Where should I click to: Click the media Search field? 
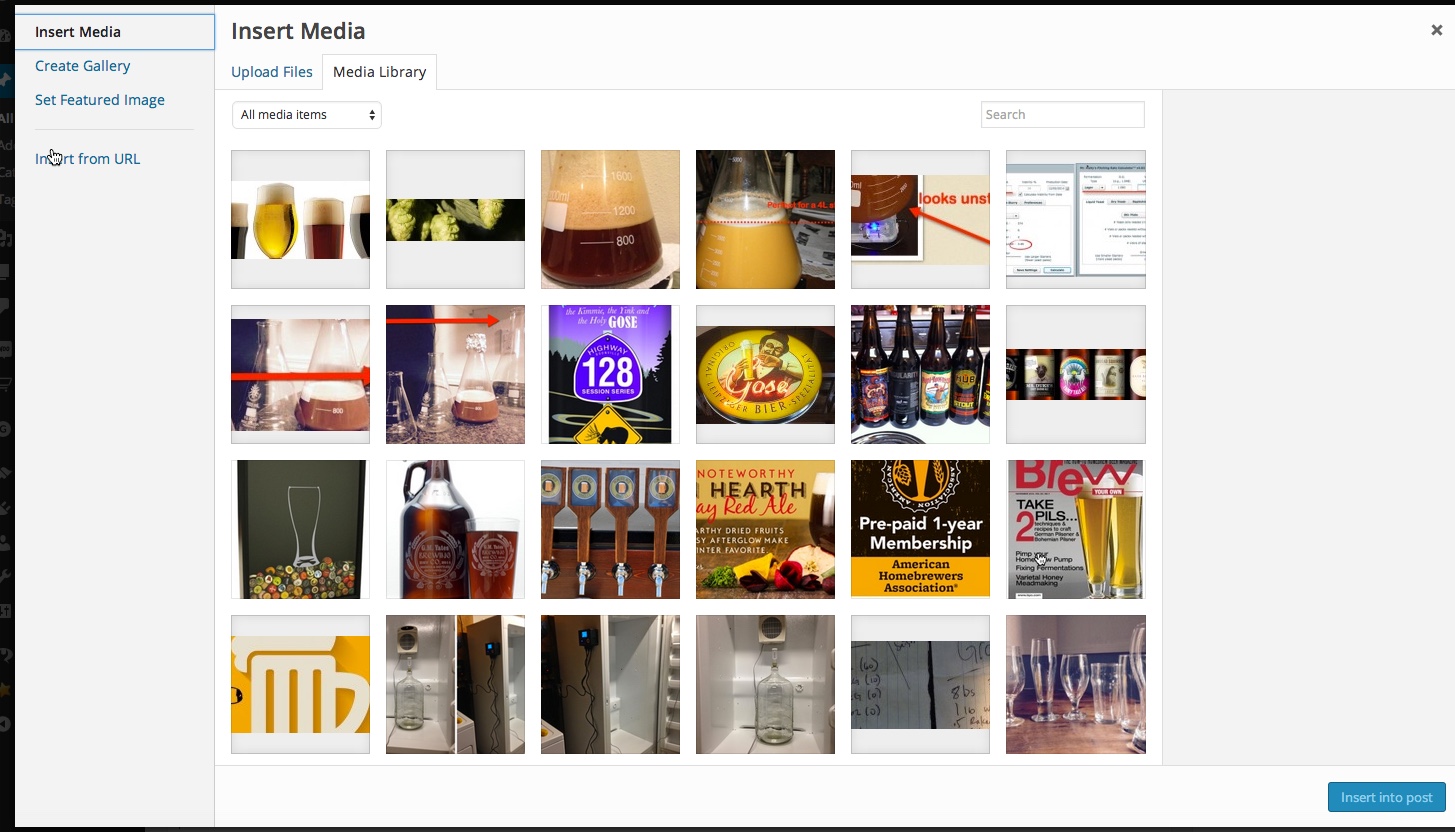click(1063, 115)
